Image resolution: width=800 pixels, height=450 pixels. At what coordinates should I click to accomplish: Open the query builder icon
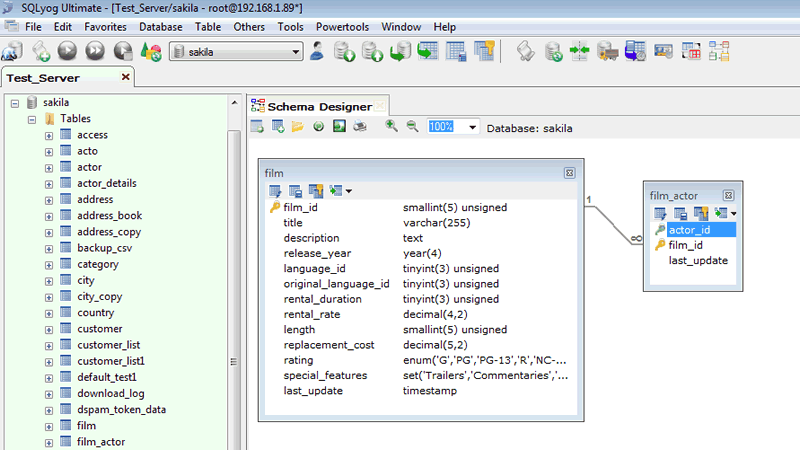[691, 52]
